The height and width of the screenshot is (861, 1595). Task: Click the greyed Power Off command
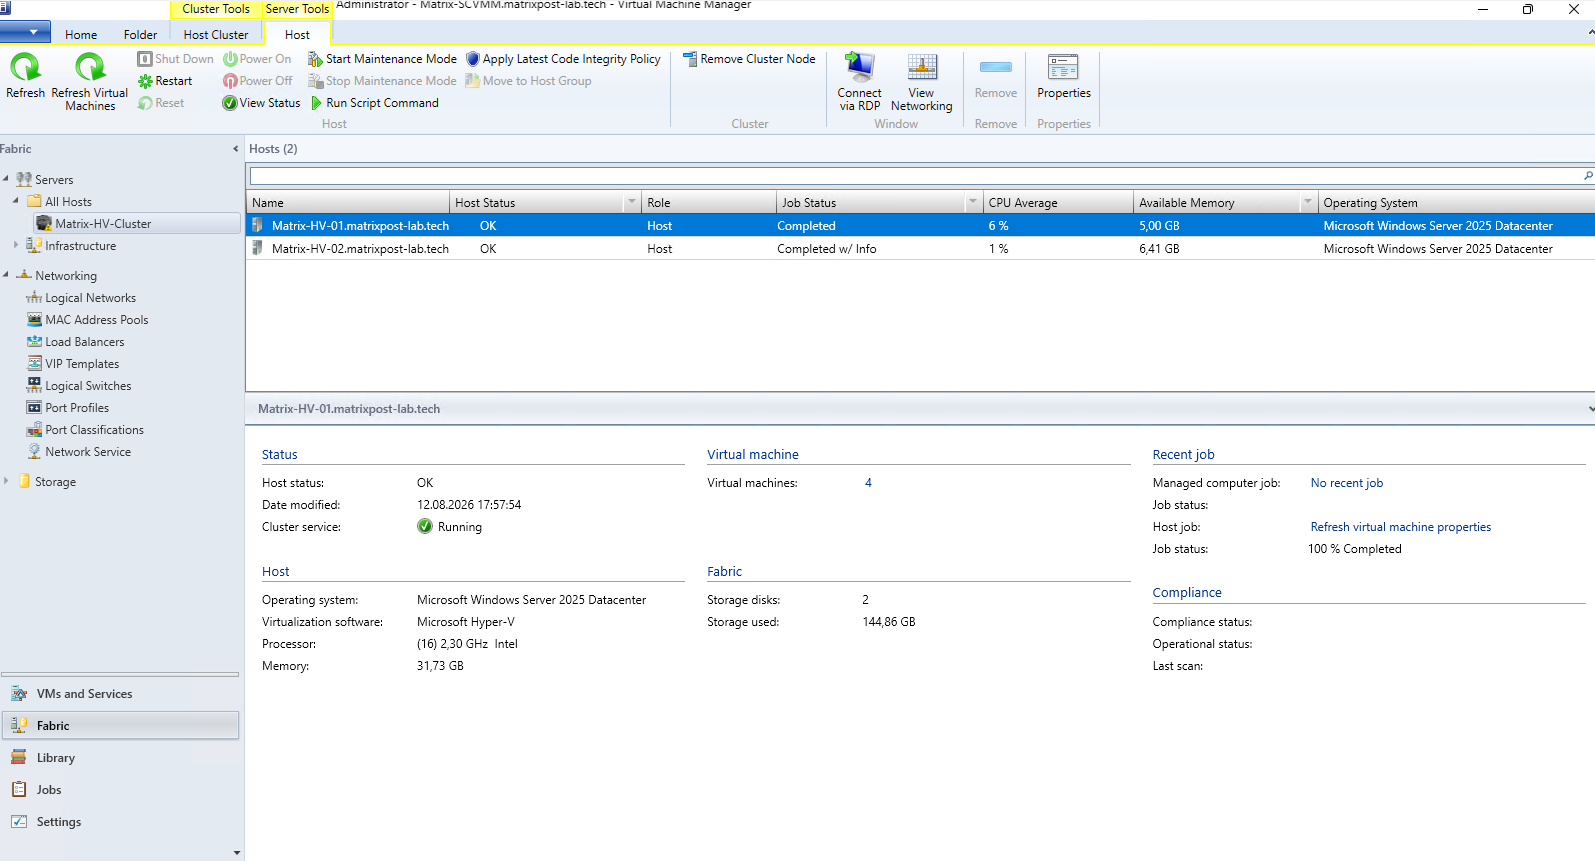tap(258, 81)
